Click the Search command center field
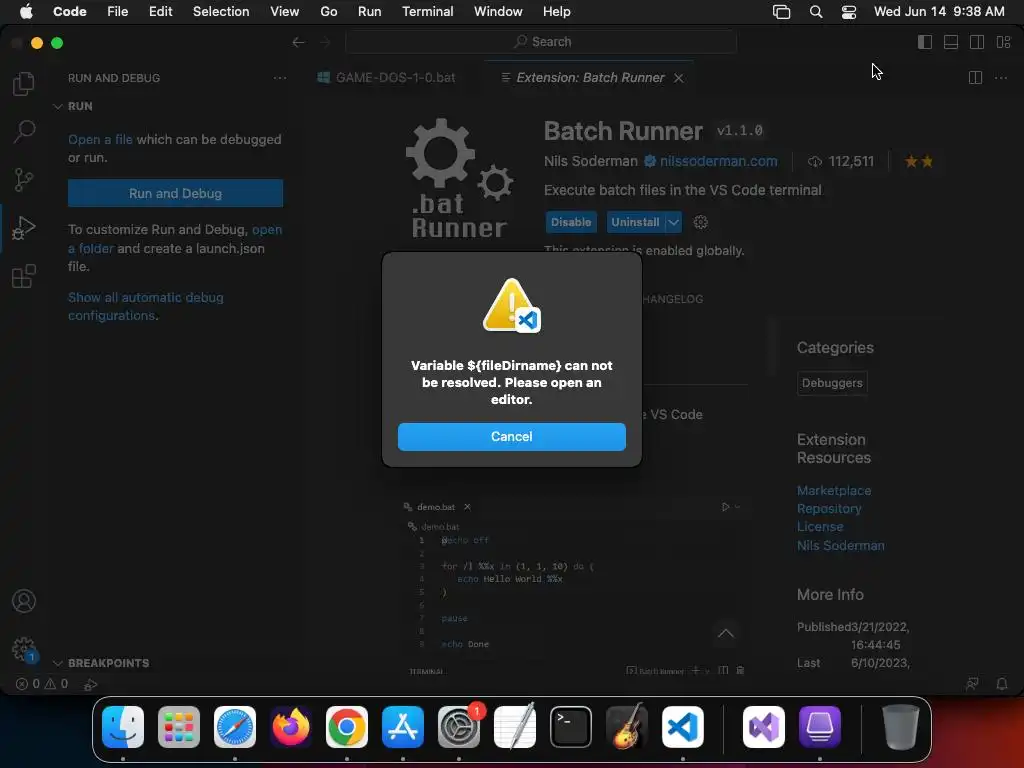1024x768 pixels. coord(541,42)
